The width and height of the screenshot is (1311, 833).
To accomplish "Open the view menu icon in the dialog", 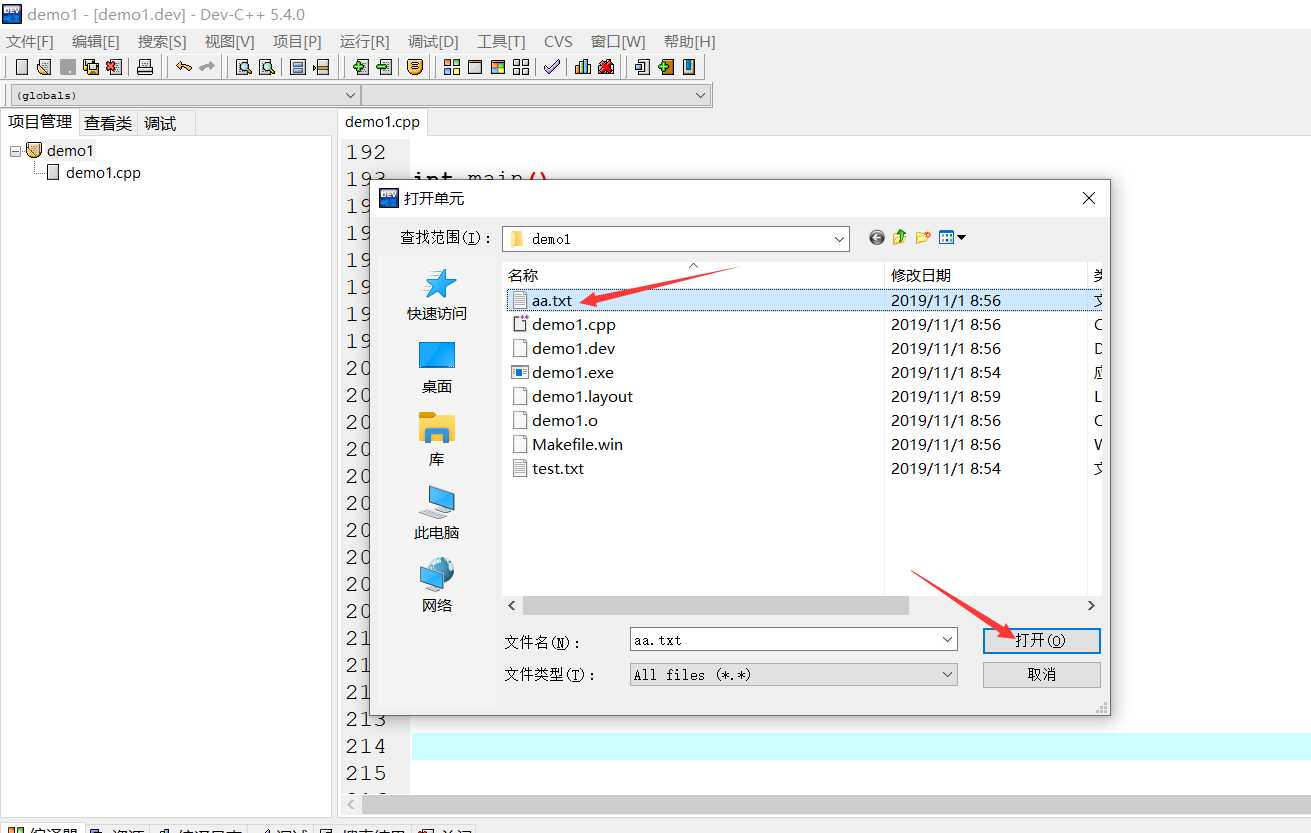I will (952, 238).
